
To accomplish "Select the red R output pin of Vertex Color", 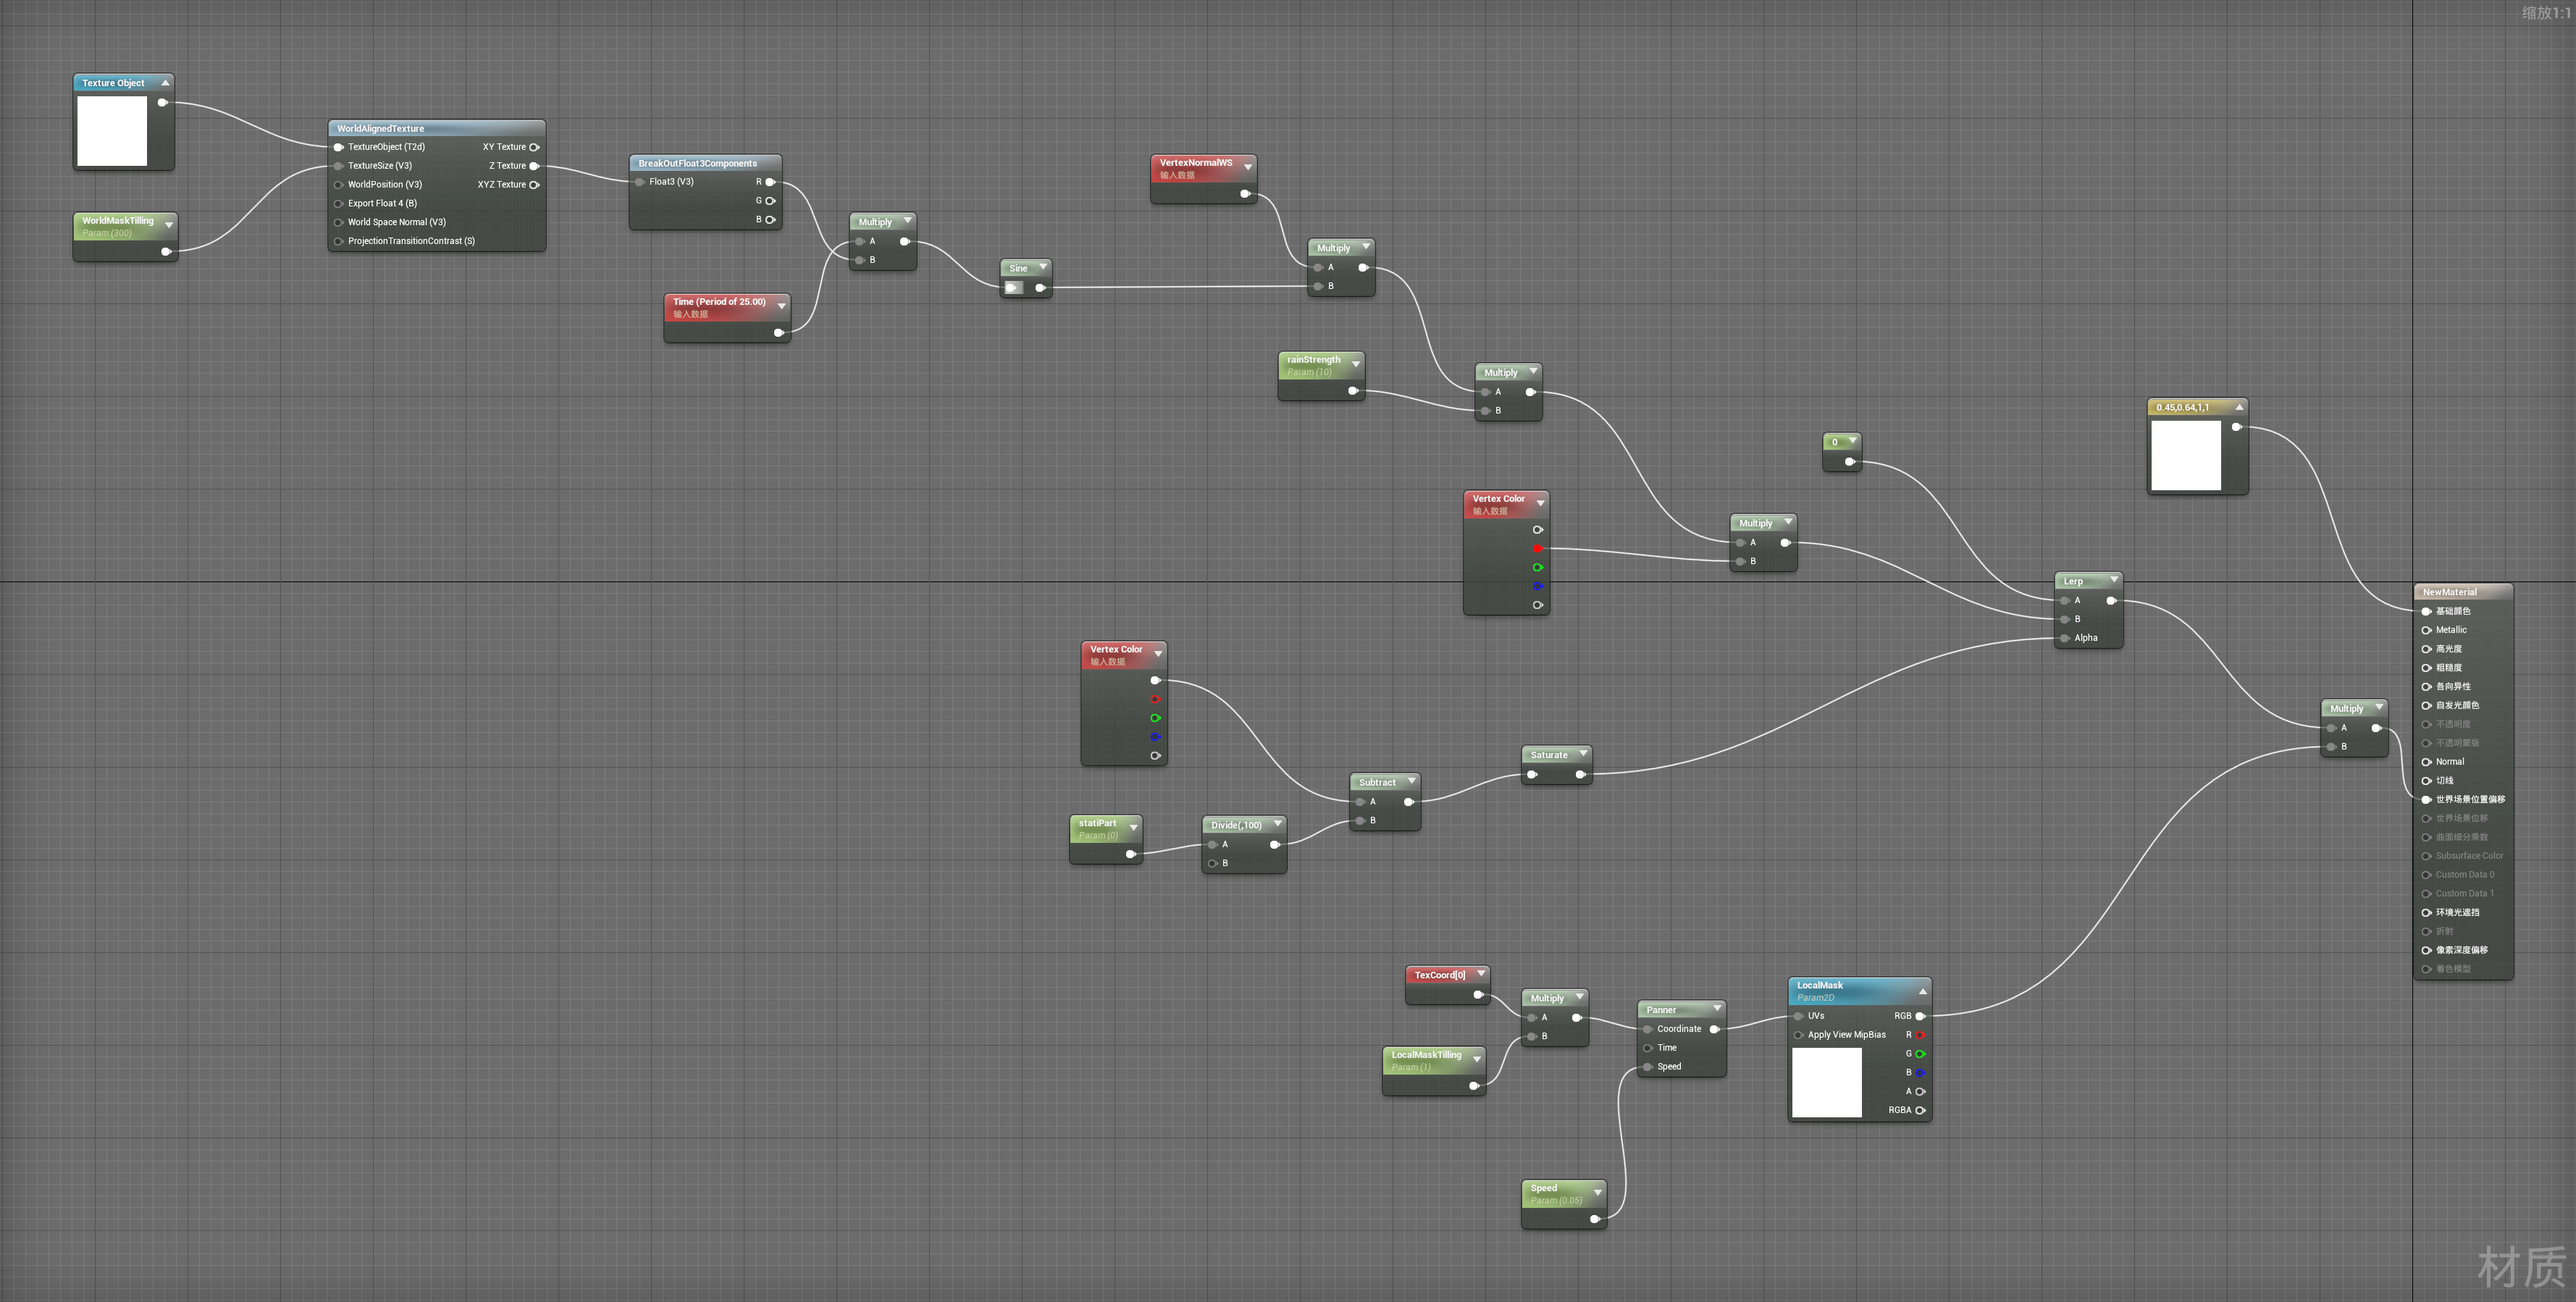I will (x=1538, y=548).
